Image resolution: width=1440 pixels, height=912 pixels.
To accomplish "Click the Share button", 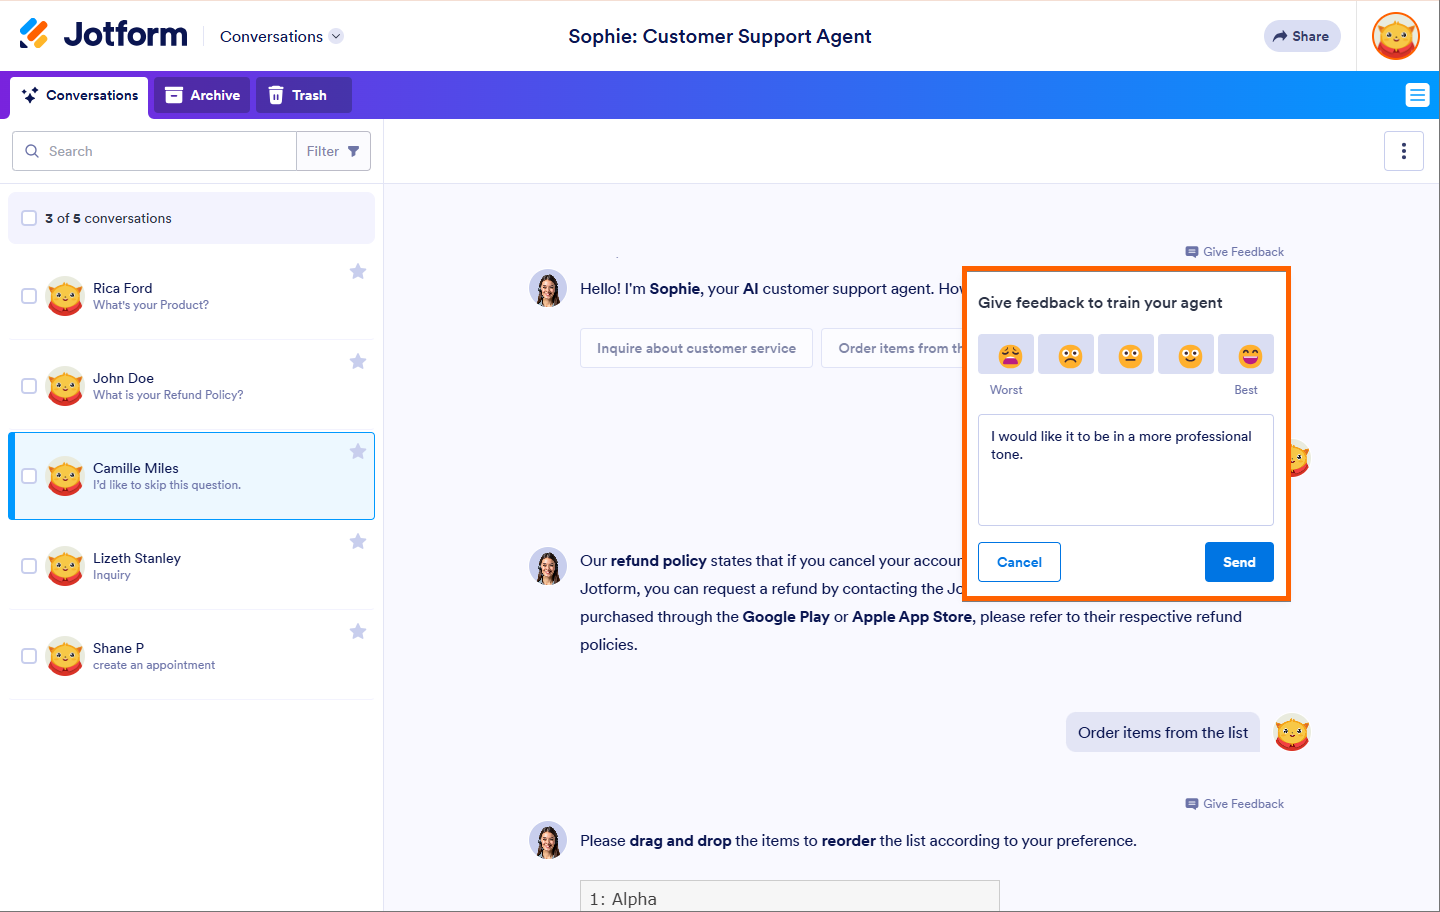I will [1301, 36].
